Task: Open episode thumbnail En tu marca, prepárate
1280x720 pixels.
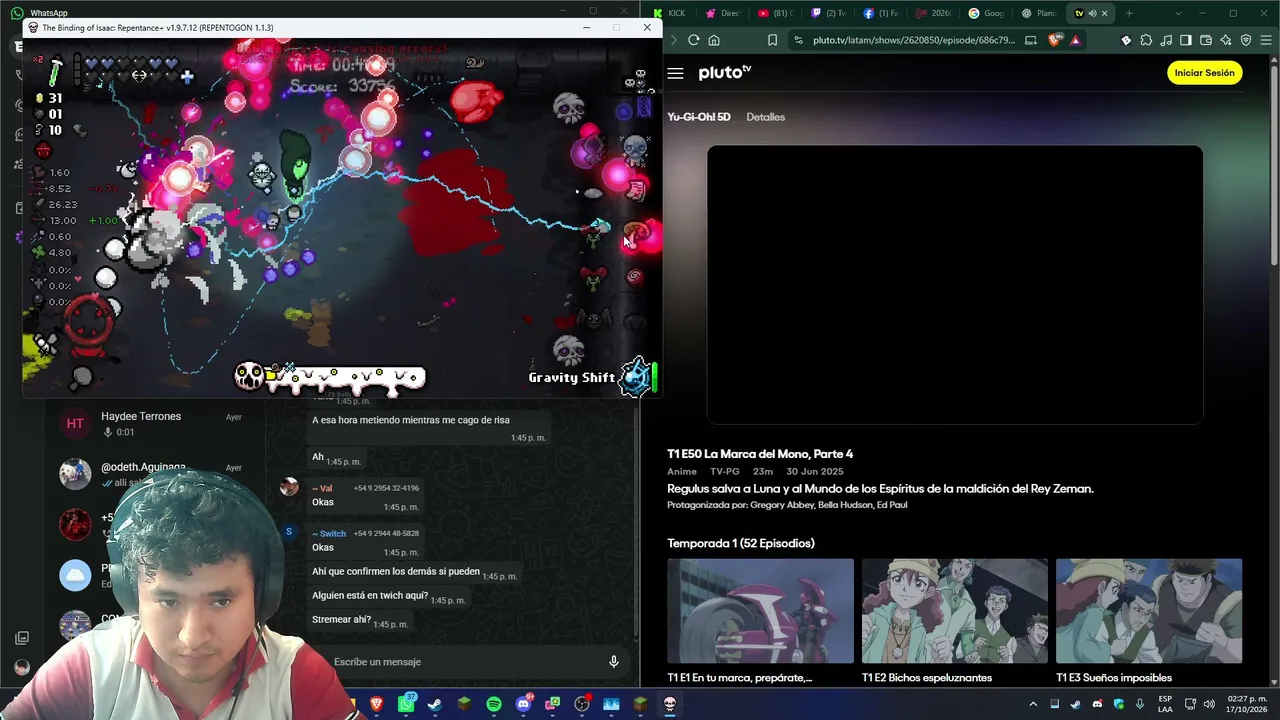Action: pos(760,611)
